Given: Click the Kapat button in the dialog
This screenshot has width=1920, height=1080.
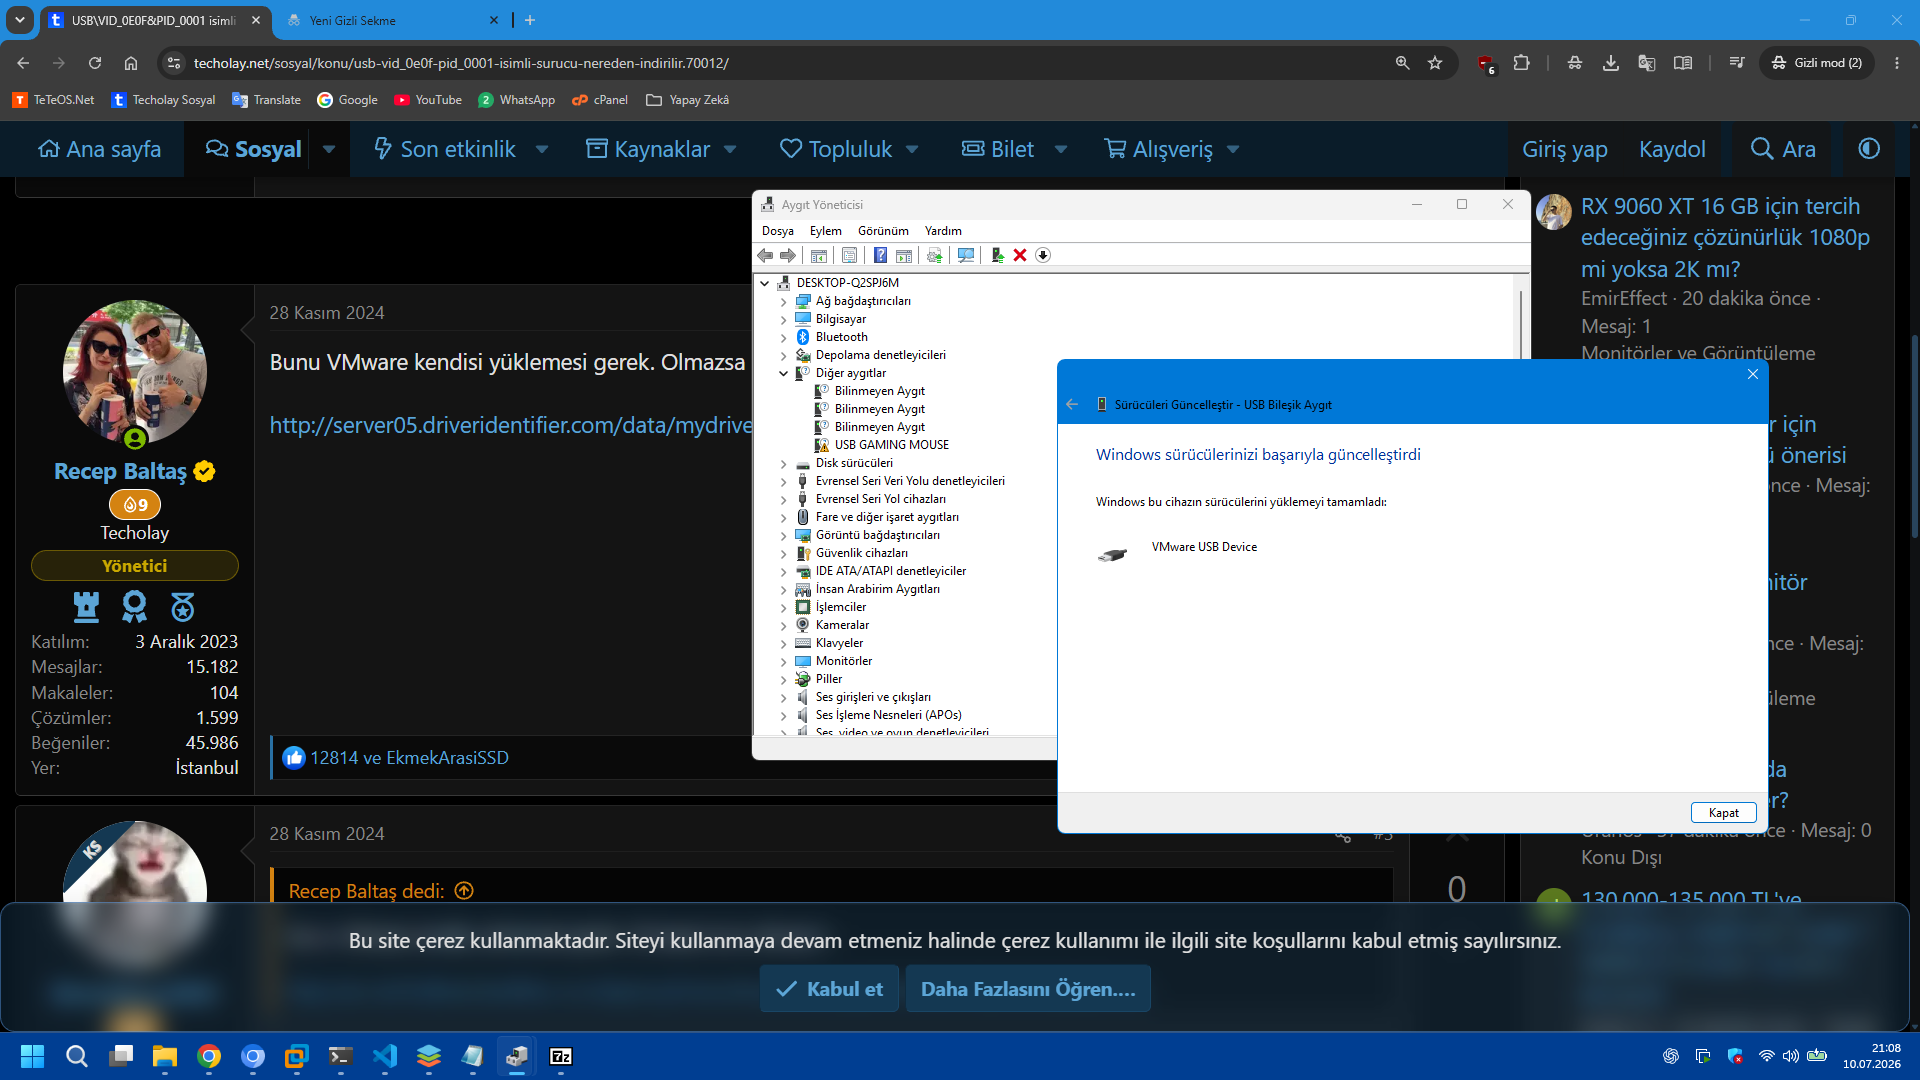Looking at the screenshot, I should click(x=1723, y=812).
